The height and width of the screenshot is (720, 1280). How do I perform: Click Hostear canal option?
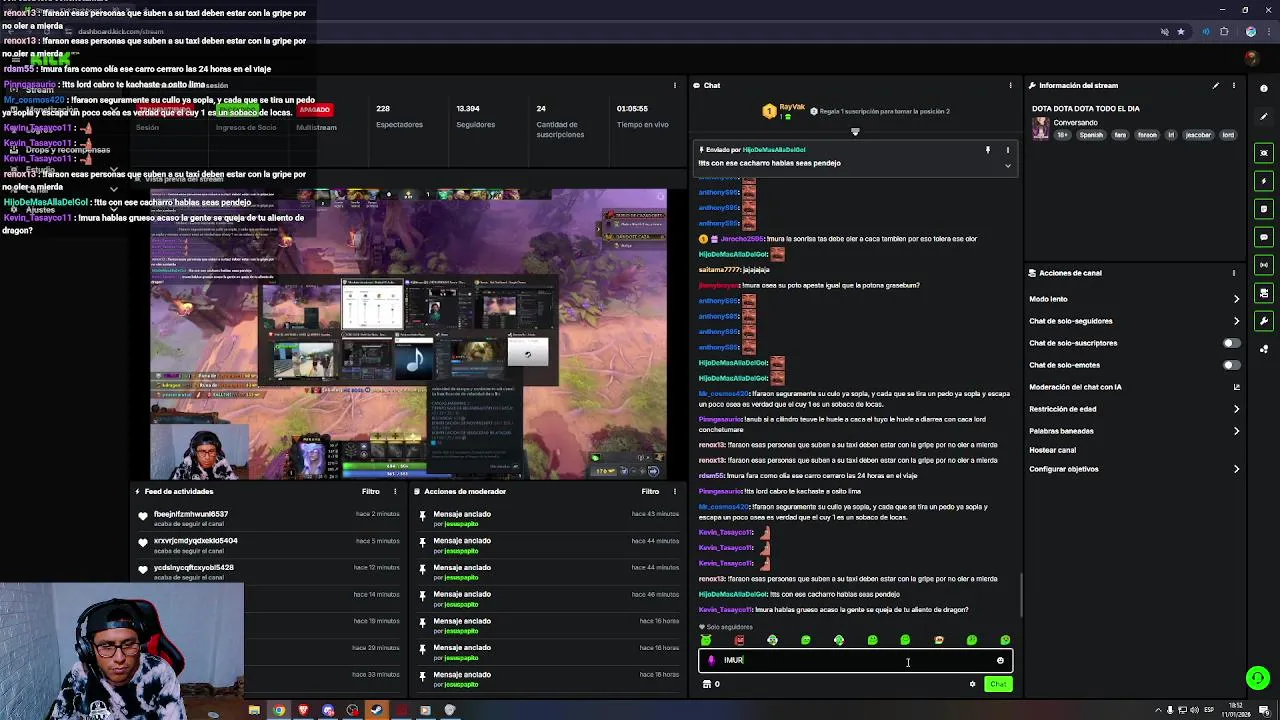coord(1052,451)
